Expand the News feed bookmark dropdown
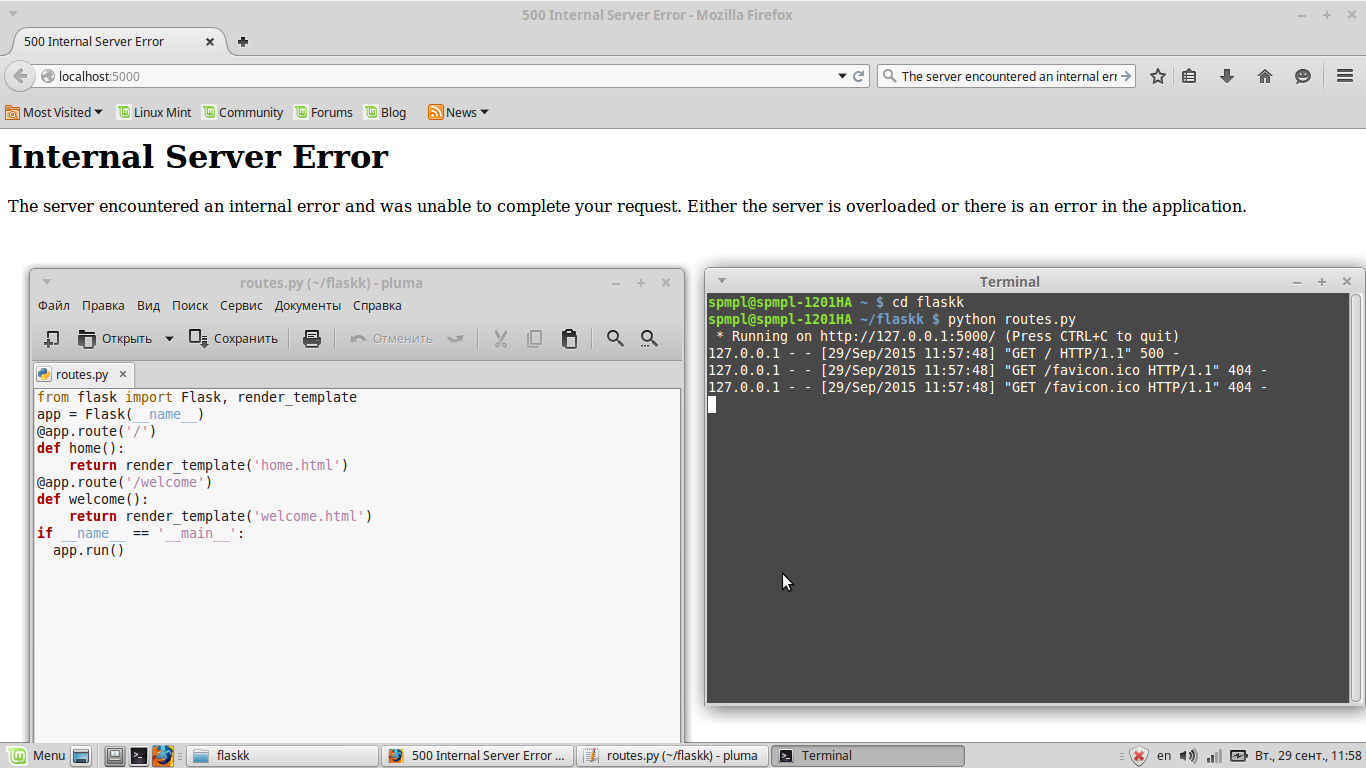 [458, 113]
